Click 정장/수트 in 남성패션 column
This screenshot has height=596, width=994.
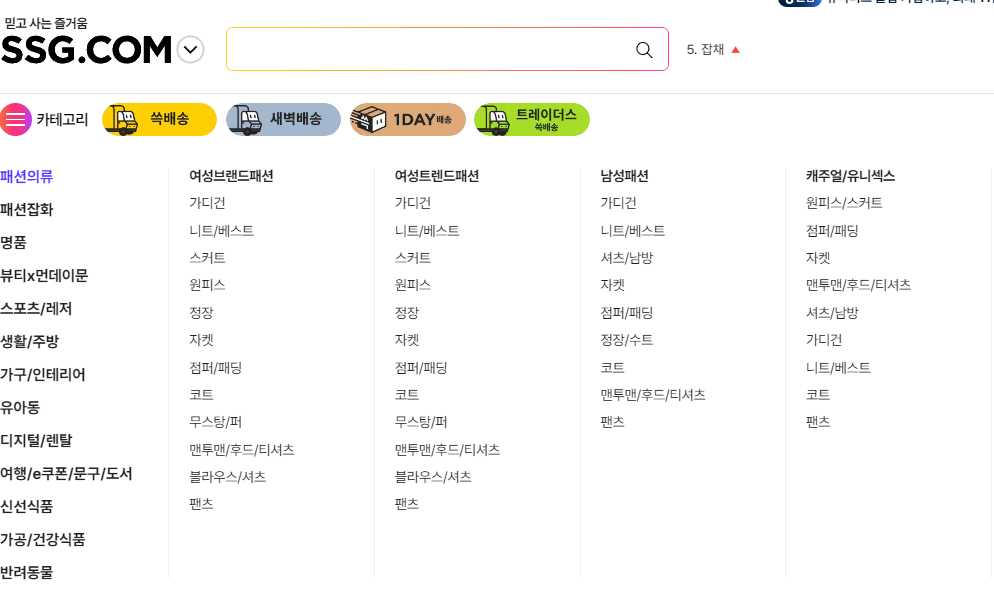tap(626, 340)
